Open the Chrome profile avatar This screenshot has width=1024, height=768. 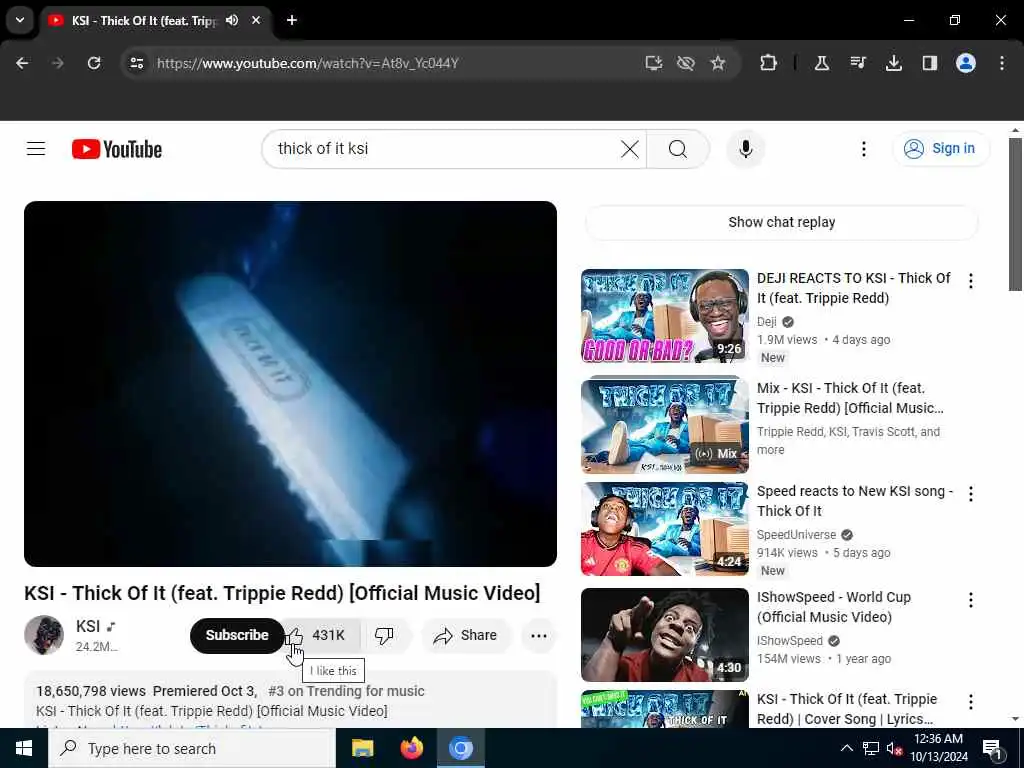point(966,63)
